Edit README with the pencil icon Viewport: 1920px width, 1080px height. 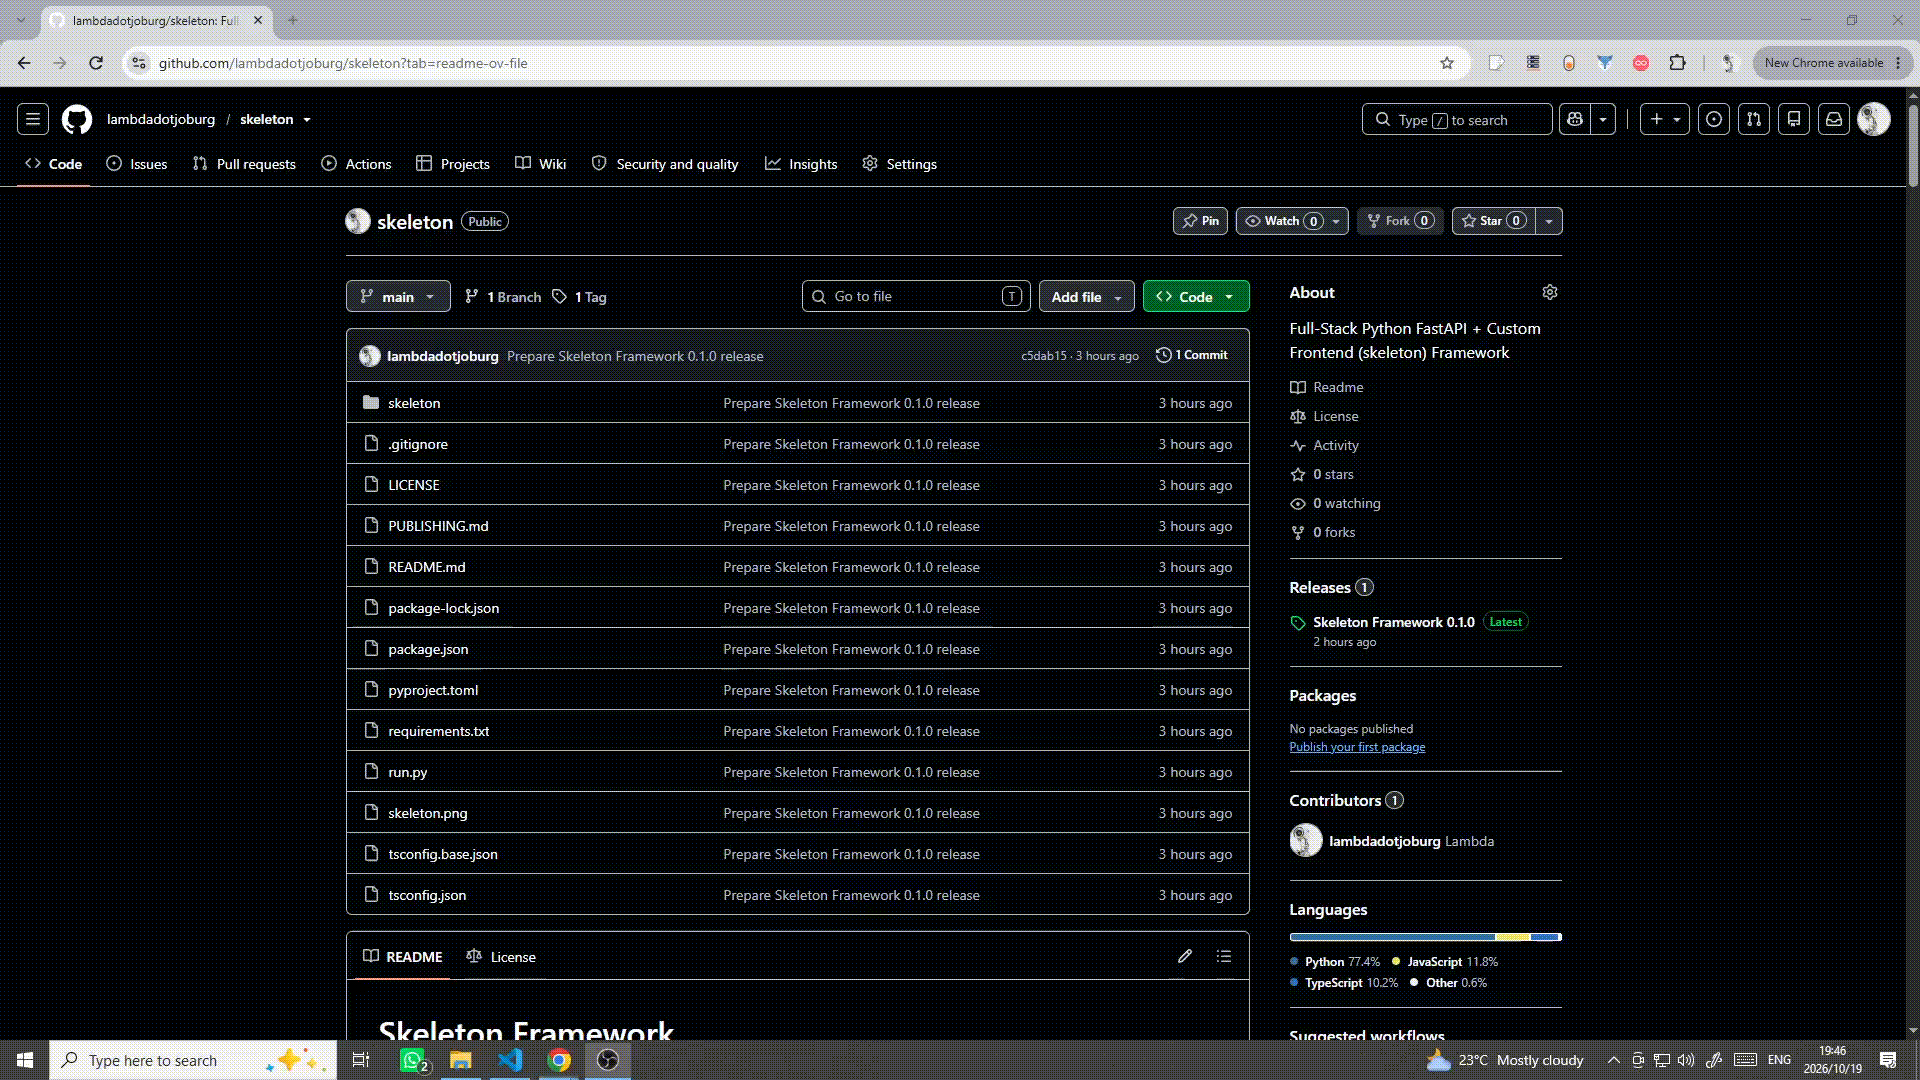[x=1185, y=957]
